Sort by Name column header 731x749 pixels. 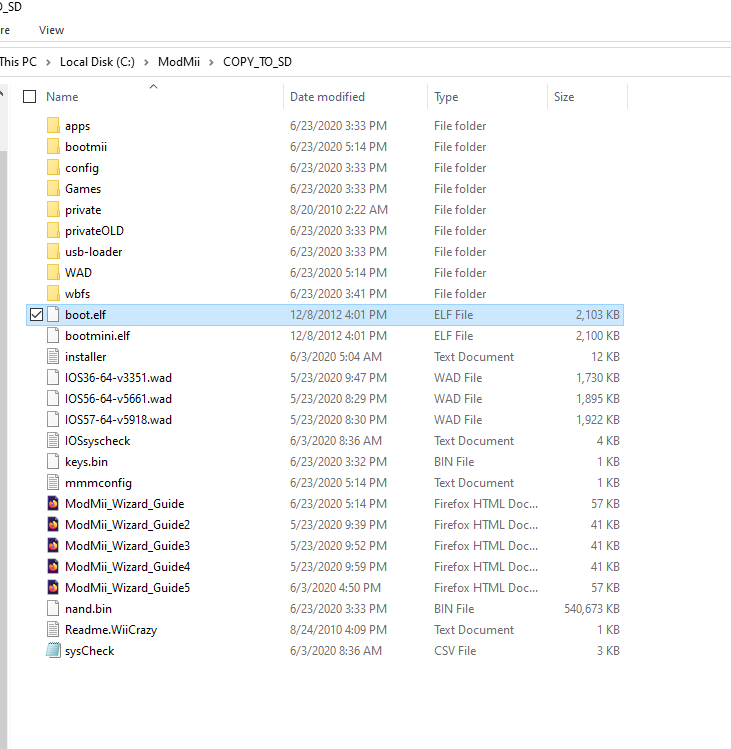[62, 97]
